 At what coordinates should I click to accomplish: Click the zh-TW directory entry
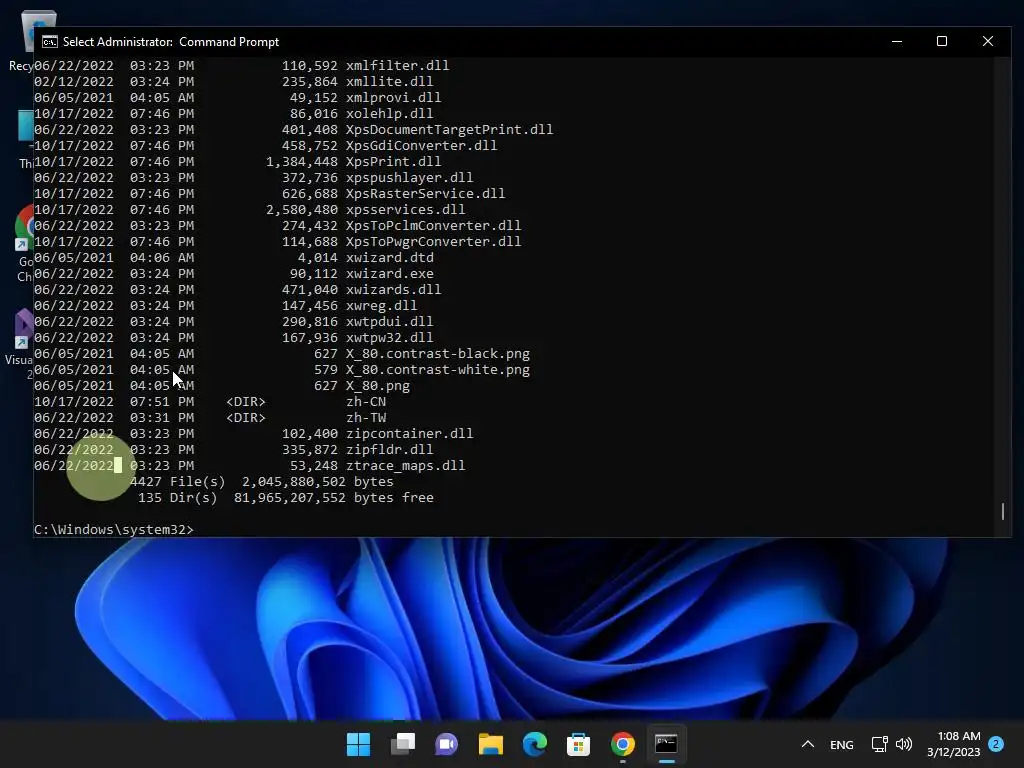coord(366,417)
